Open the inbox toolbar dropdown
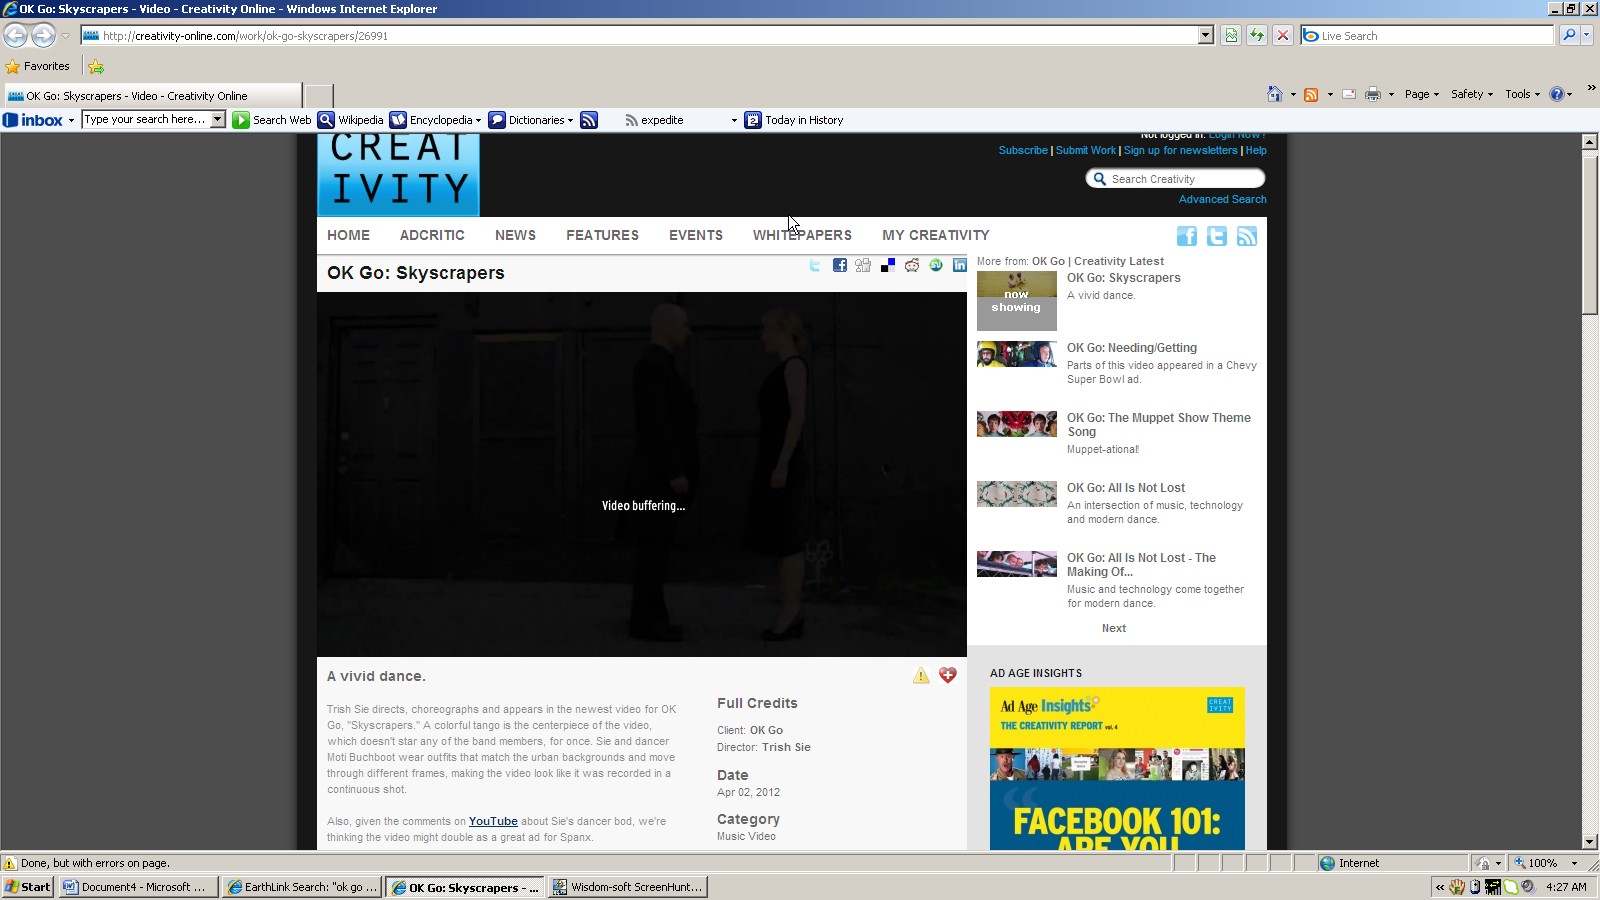The width and height of the screenshot is (1600, 900). point(71,121)
